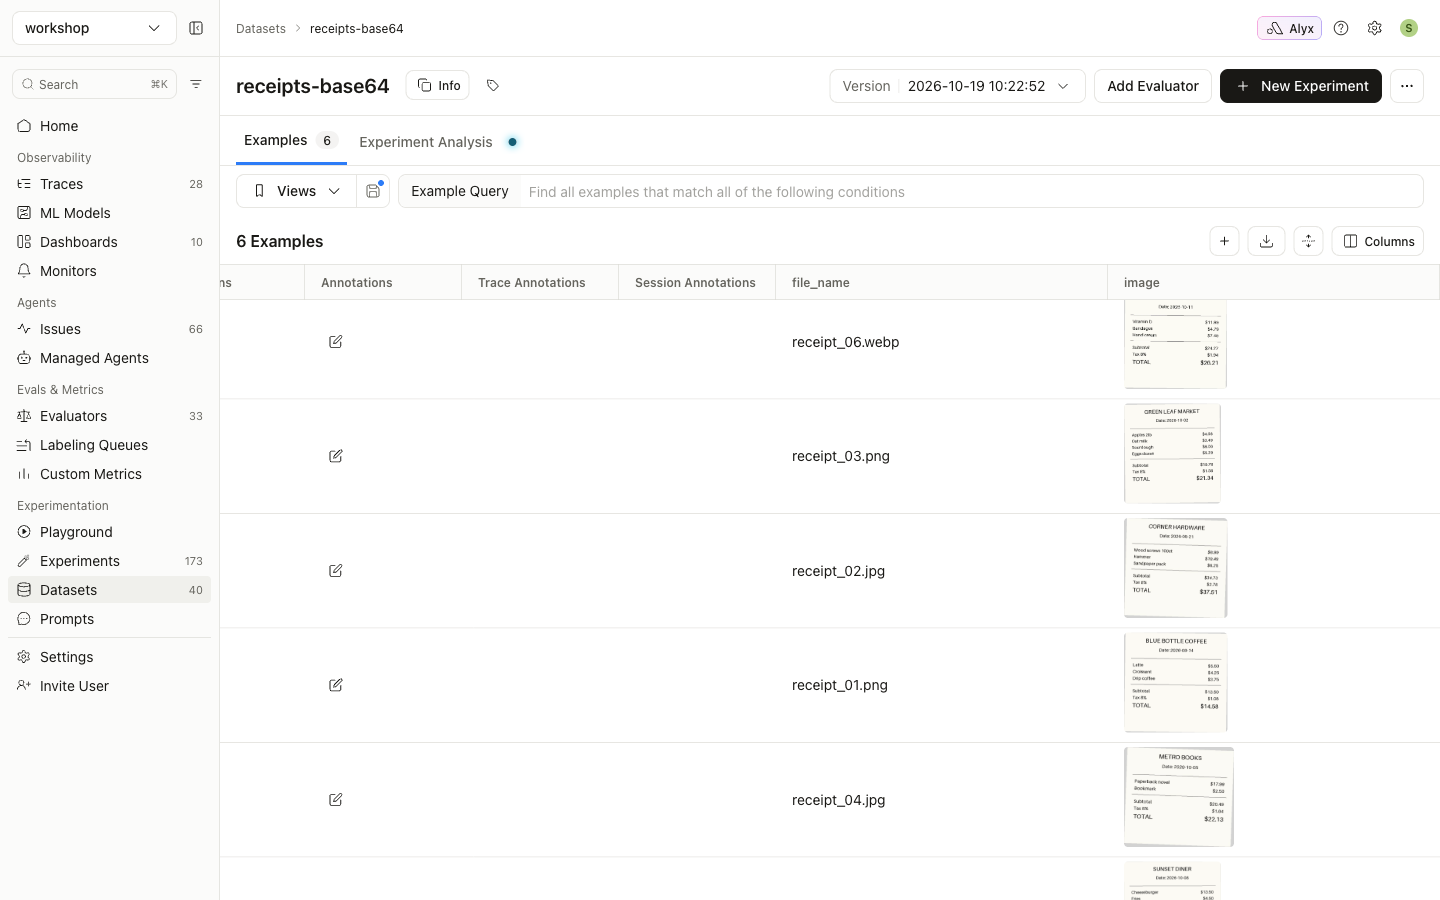Viewport: 1440px width, 900px height.
Task: Open the receipt_03.png image thumbnail
Action: (1173, 454)
